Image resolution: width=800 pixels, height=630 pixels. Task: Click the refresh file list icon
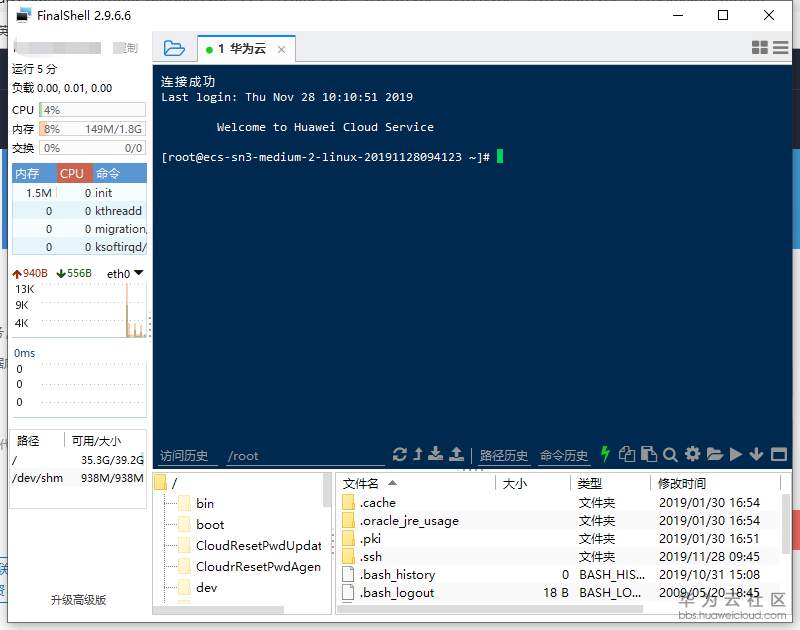399,454
